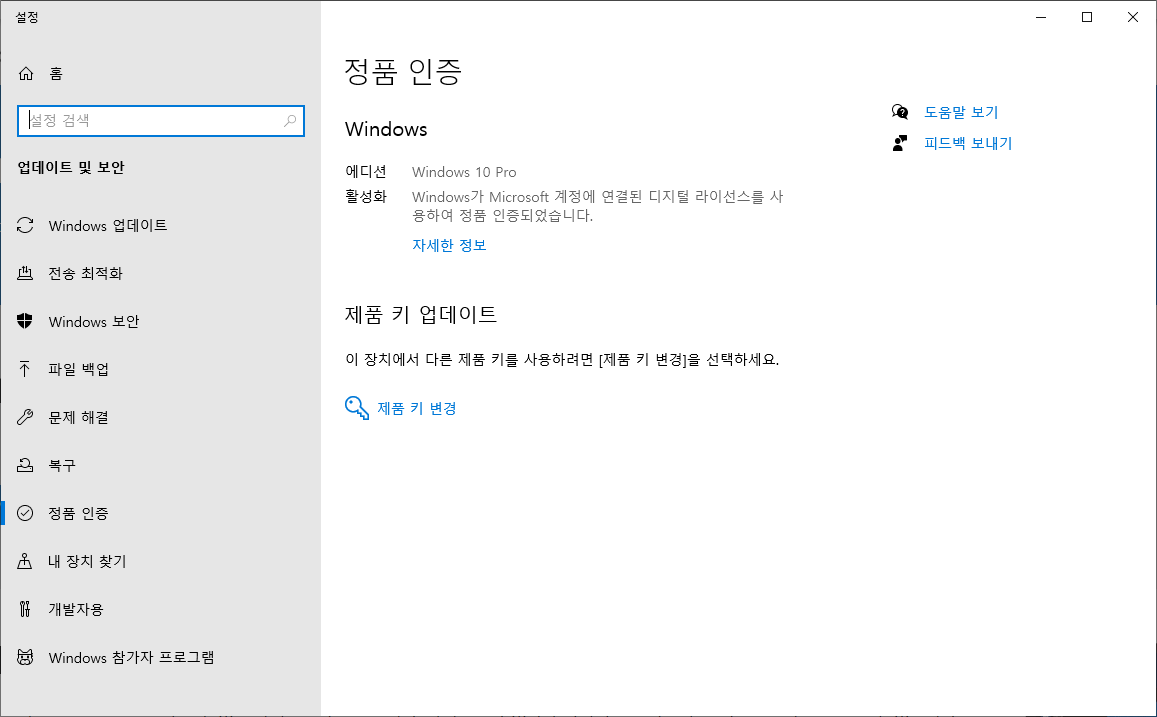Click the 문제 해결 wrench icon
Image resolution: width=1157 pixels, height=717 pixels.
(25, 417)
